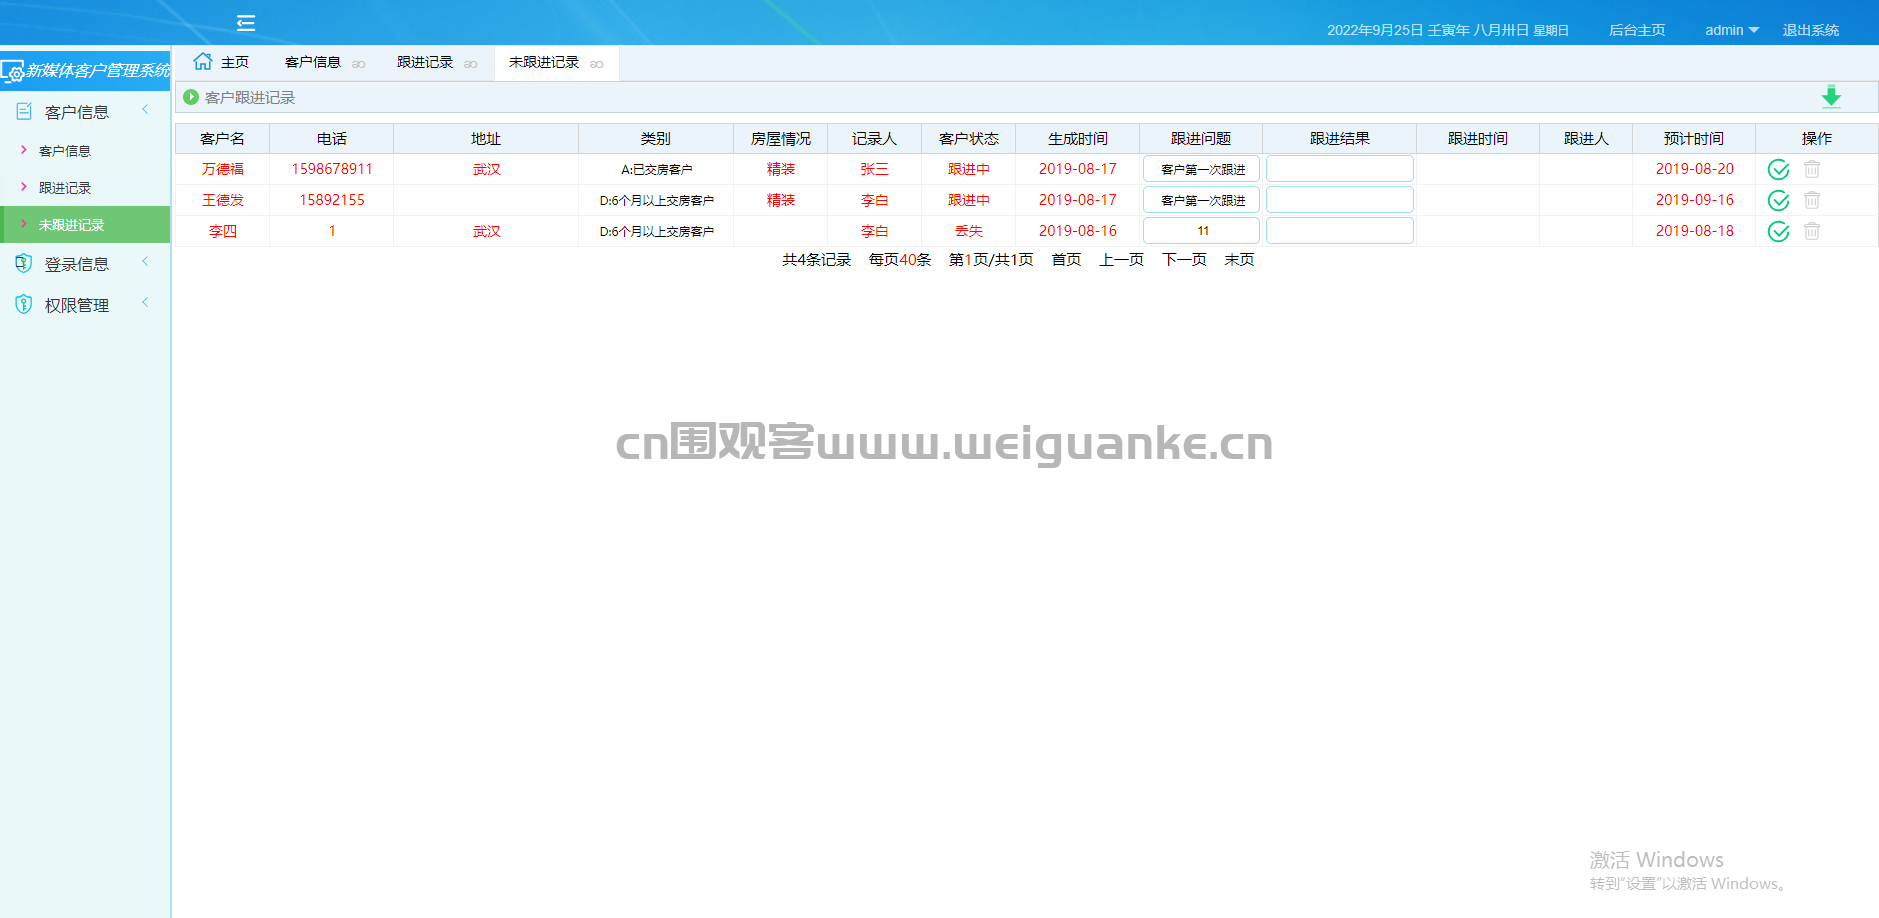Click the 后台主页 link
Screen dimensions: 1879x918
(1637, 30)
